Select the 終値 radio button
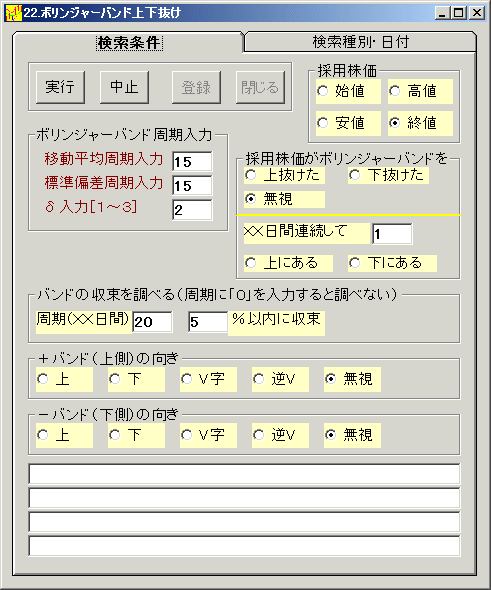The height and width of the screenshot is (590, 491). 420,123
